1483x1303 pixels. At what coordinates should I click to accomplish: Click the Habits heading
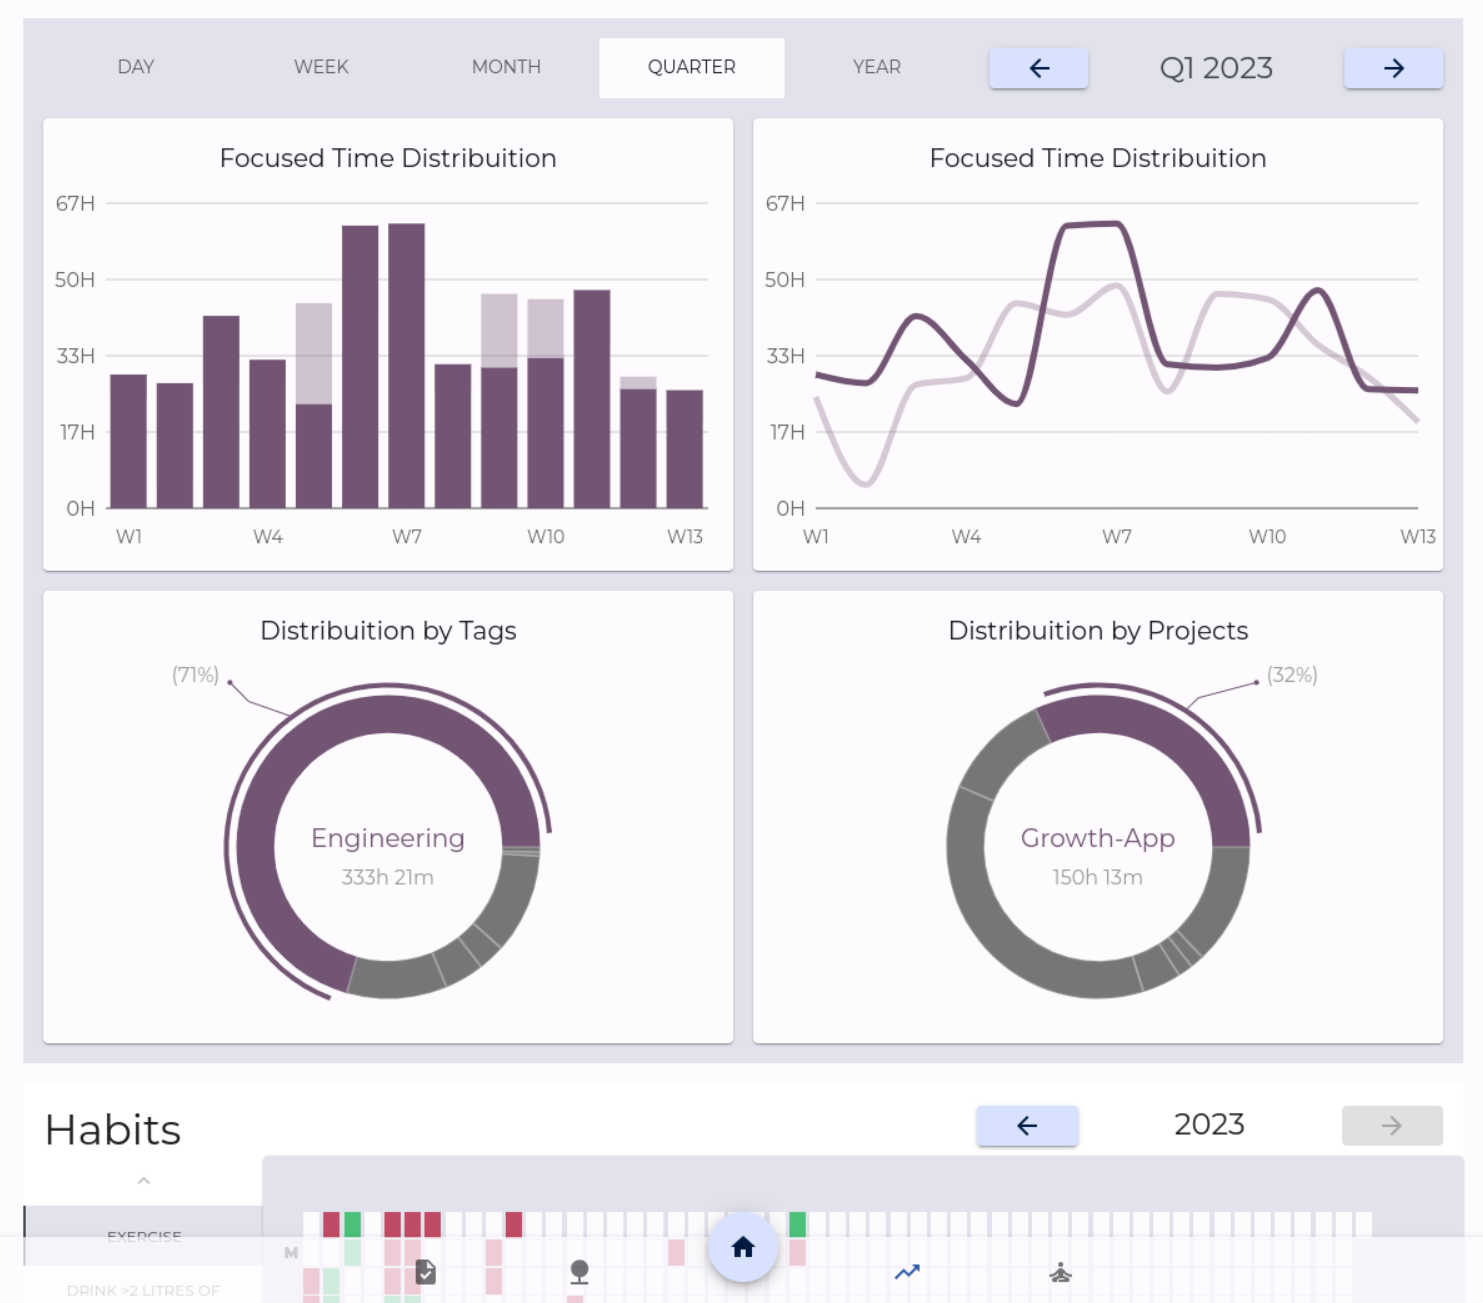point(113,1130)
